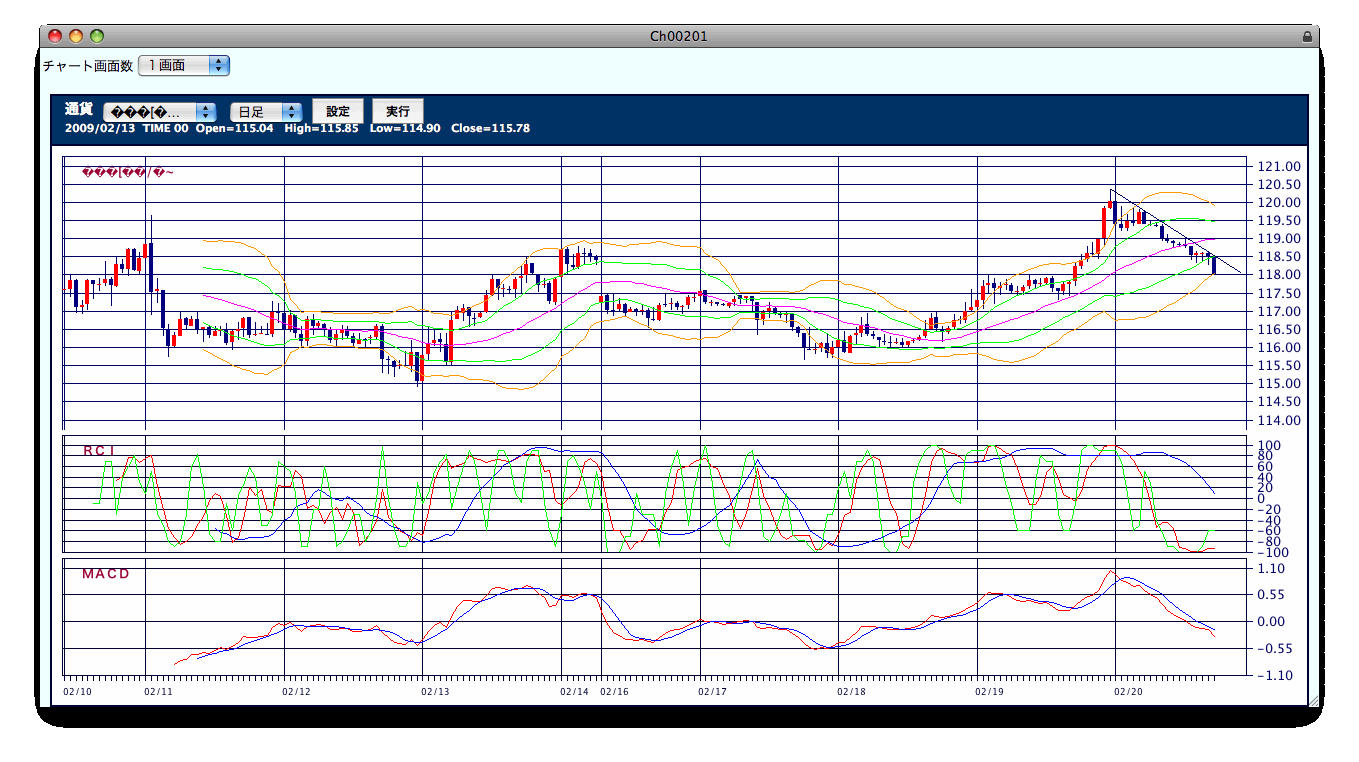Click the 02/13 date marker on time axis
1359x762 pixels.
pyautogui.click(x=435, y=691)
